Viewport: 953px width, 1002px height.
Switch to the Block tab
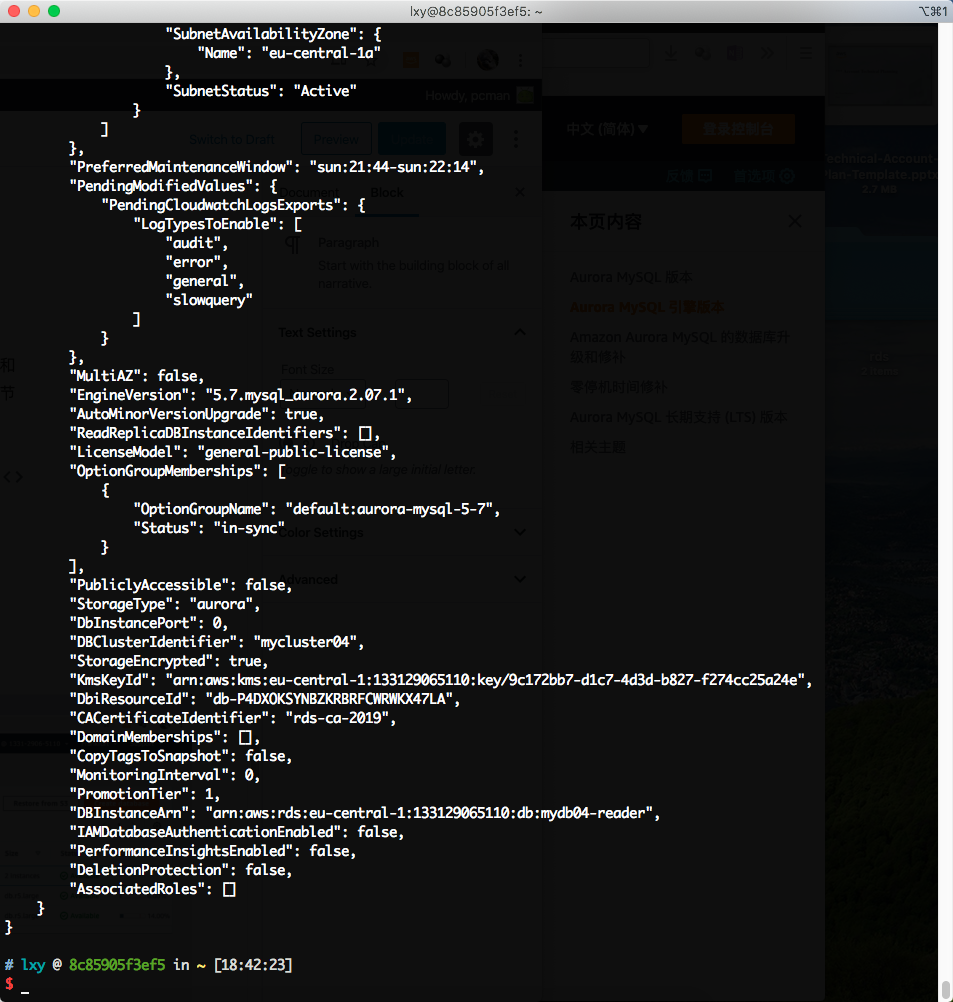tap(387, 192)
